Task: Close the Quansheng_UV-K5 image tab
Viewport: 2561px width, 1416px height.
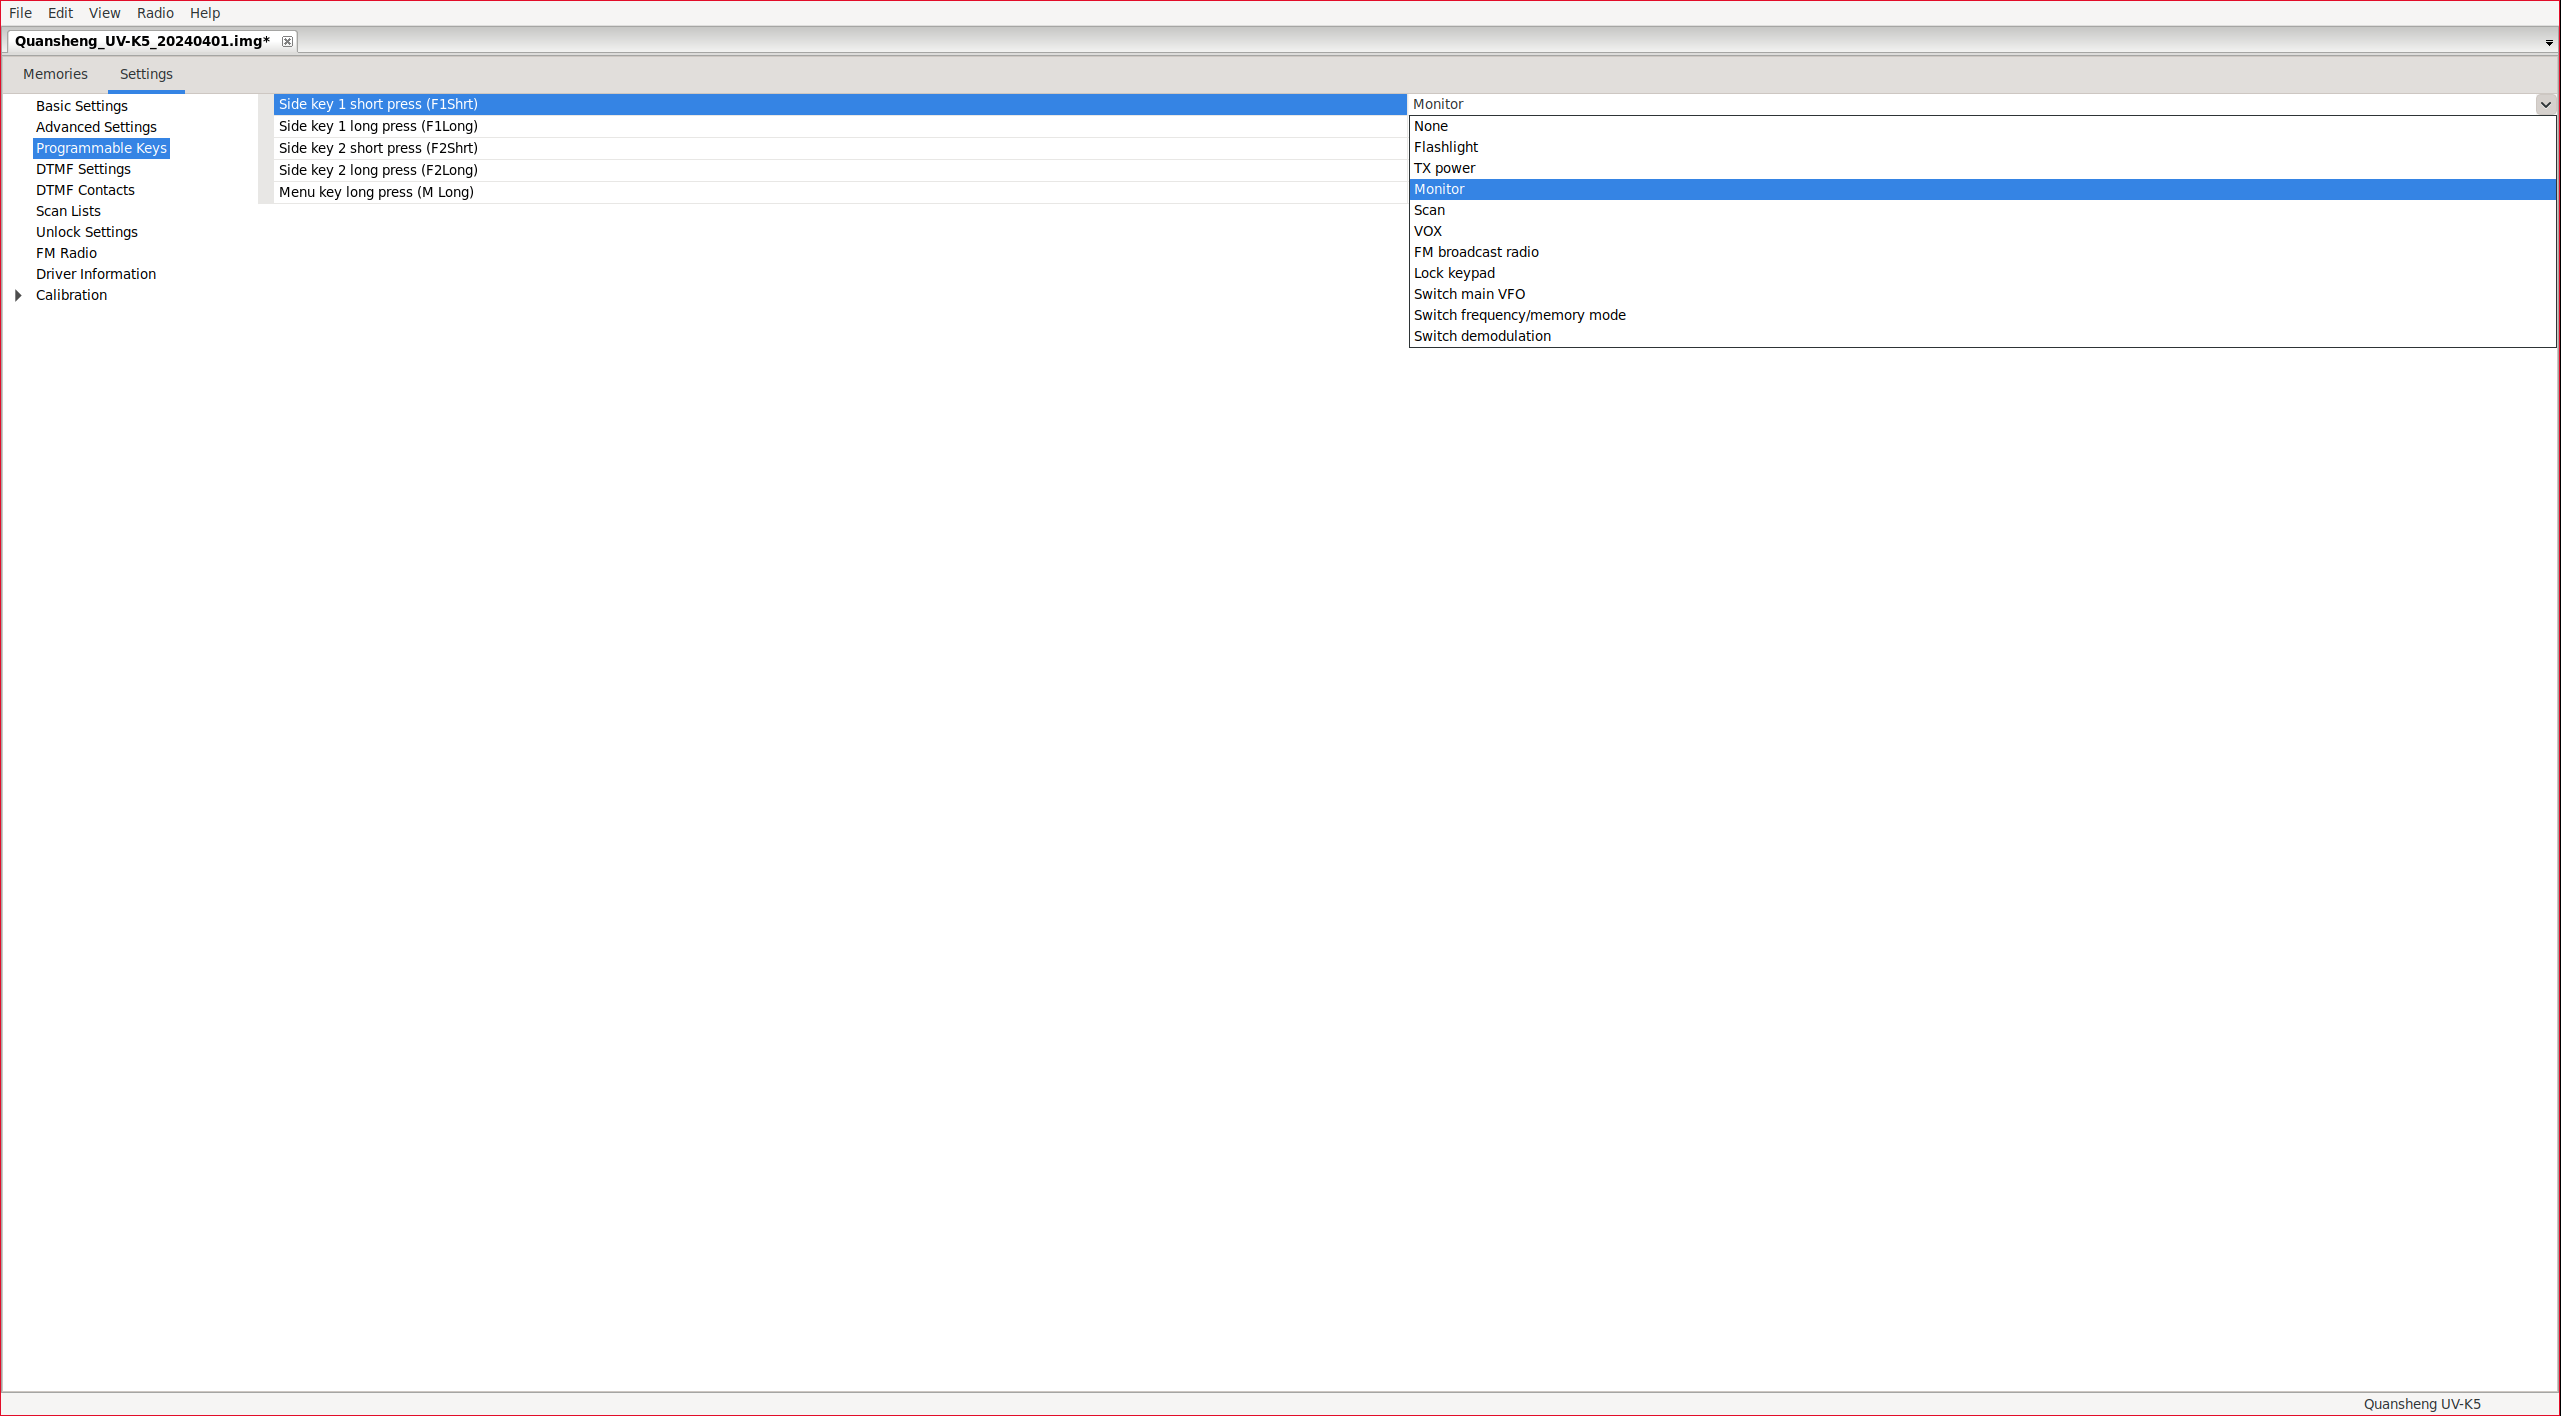Action: tap(287, 41)
